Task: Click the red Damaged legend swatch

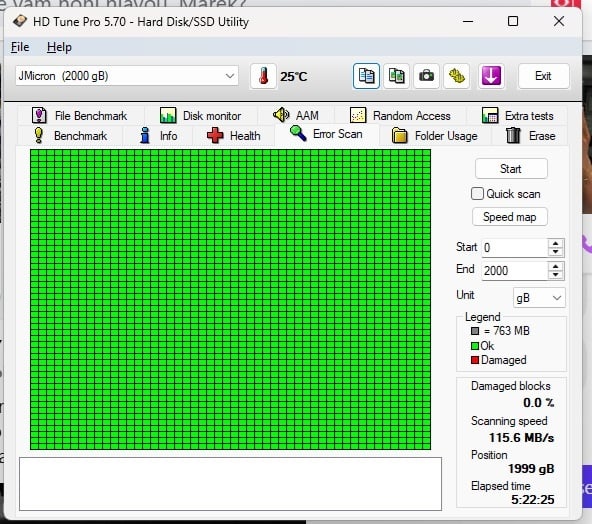Action: click(475, 360)
